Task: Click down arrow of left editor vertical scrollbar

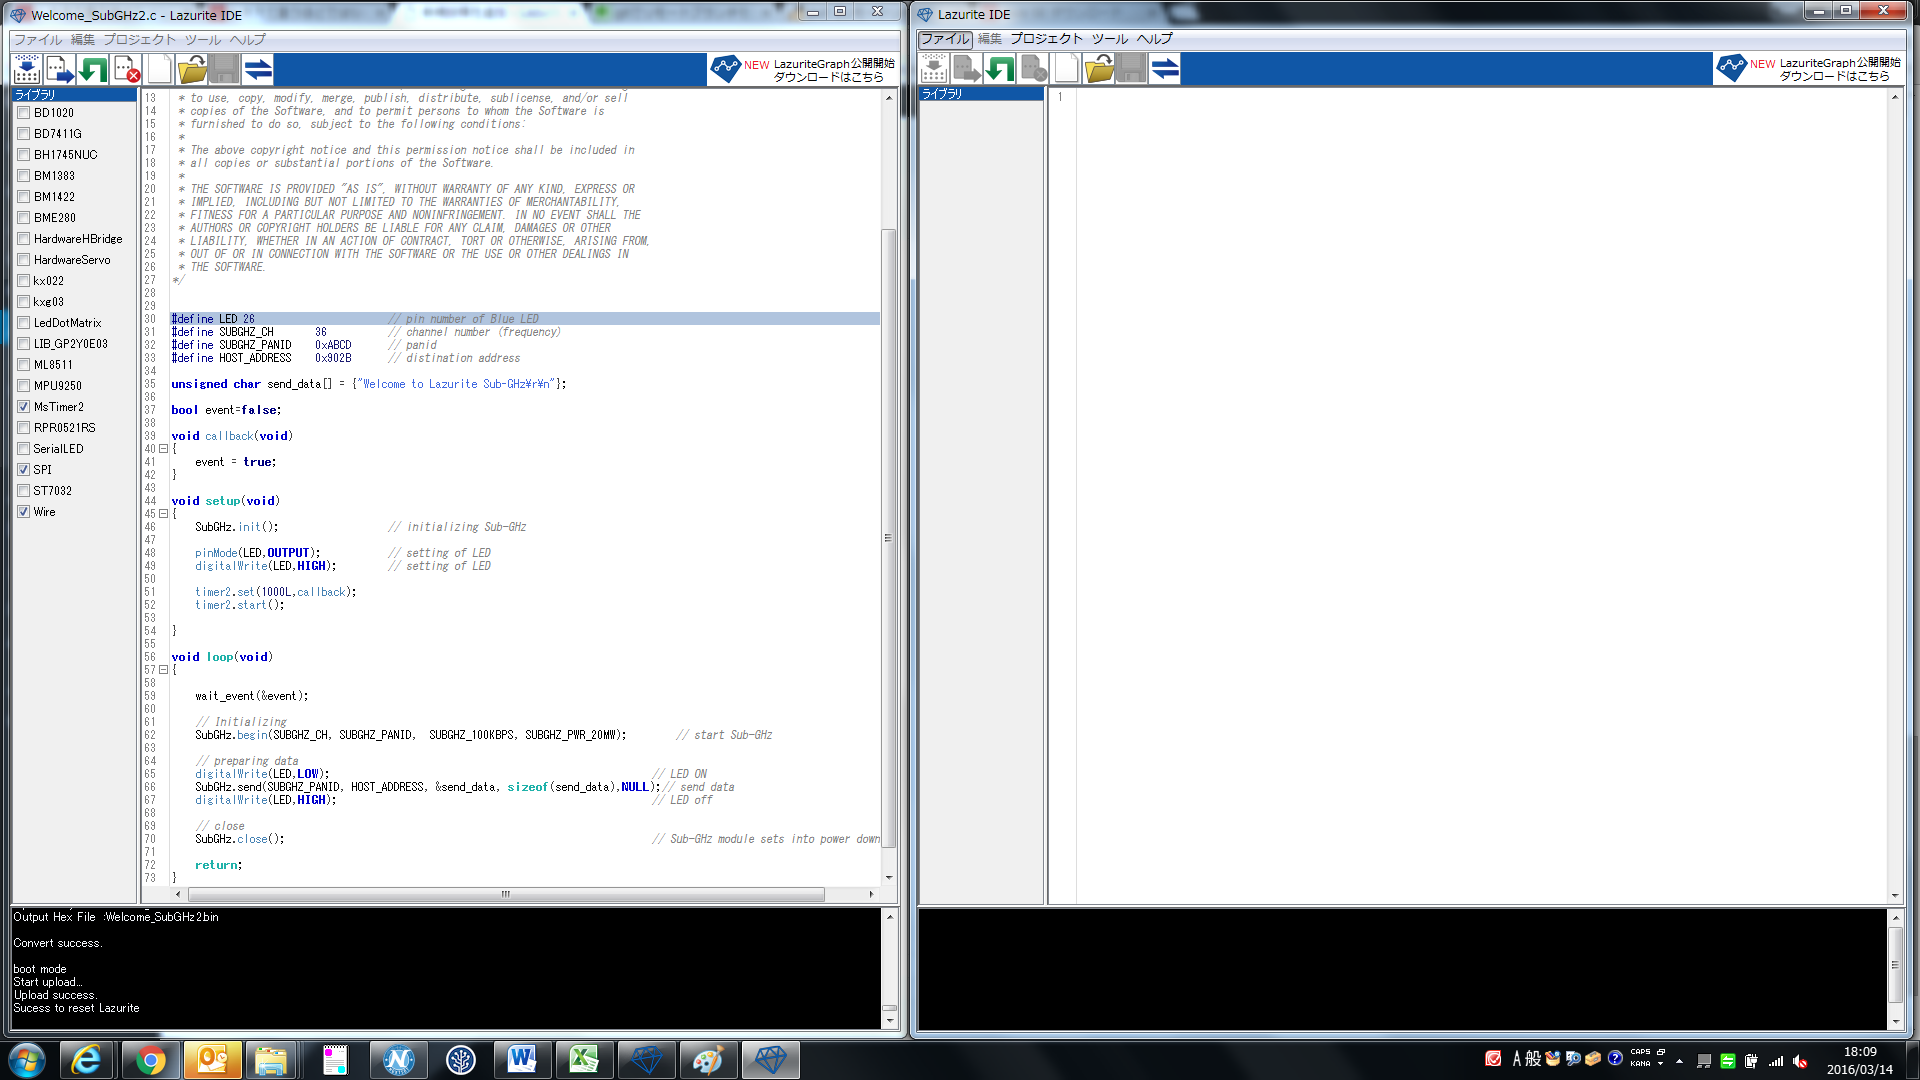Action: tap(889, 878)
